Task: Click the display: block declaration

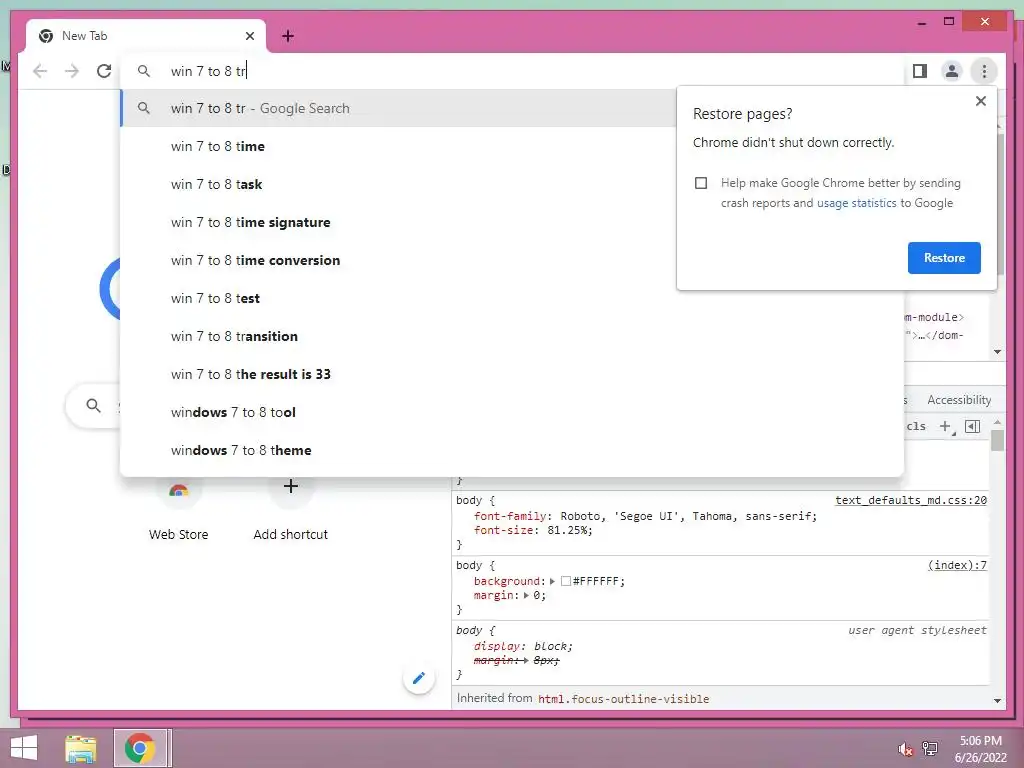Action: coord(522,646)
